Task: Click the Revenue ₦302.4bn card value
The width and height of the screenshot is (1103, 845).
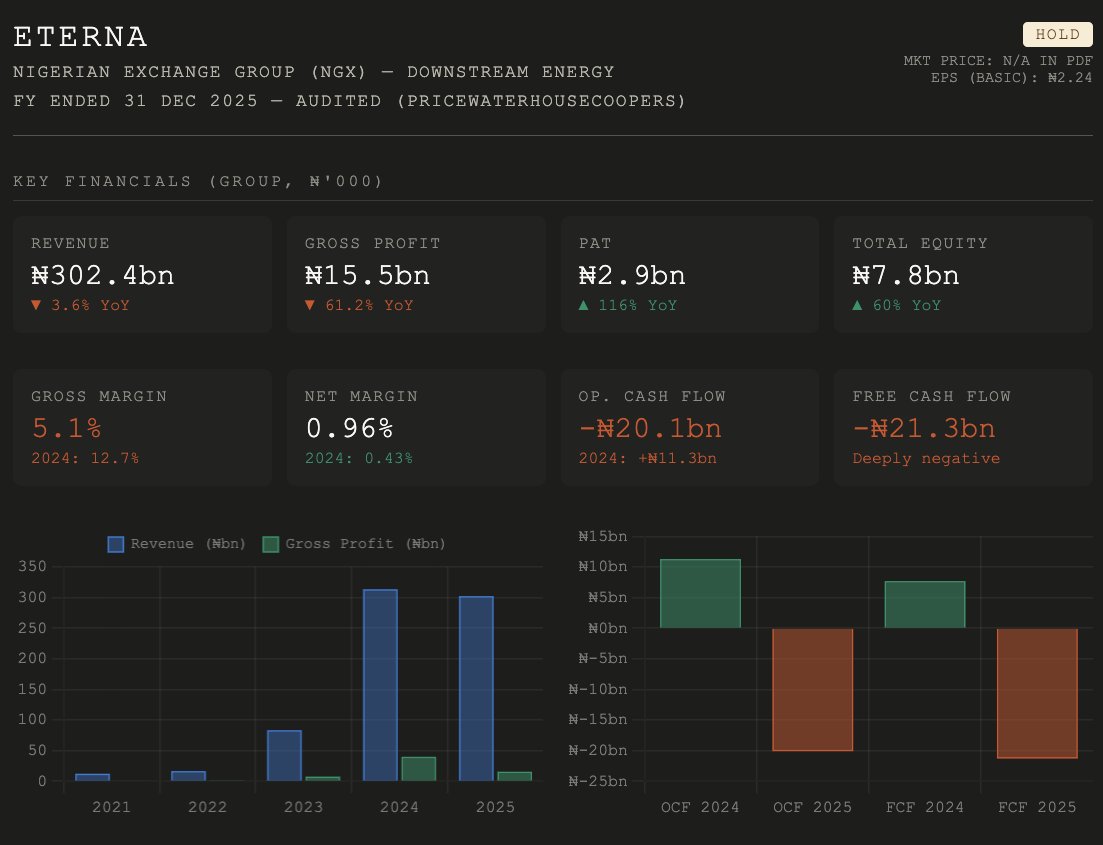Action: coord(103,275)
